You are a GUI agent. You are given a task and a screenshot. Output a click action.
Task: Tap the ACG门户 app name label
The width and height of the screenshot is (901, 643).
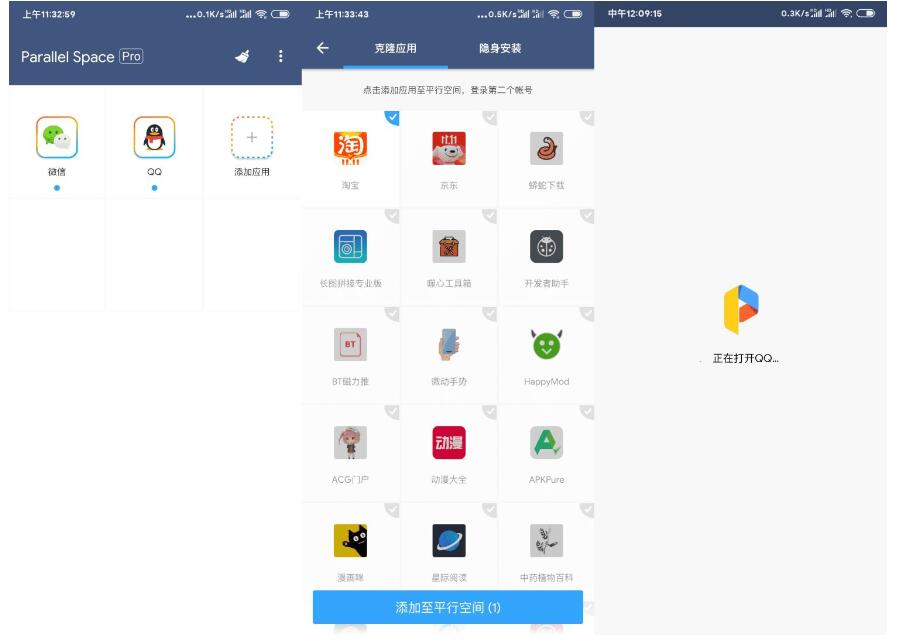[x=350, y=480]
